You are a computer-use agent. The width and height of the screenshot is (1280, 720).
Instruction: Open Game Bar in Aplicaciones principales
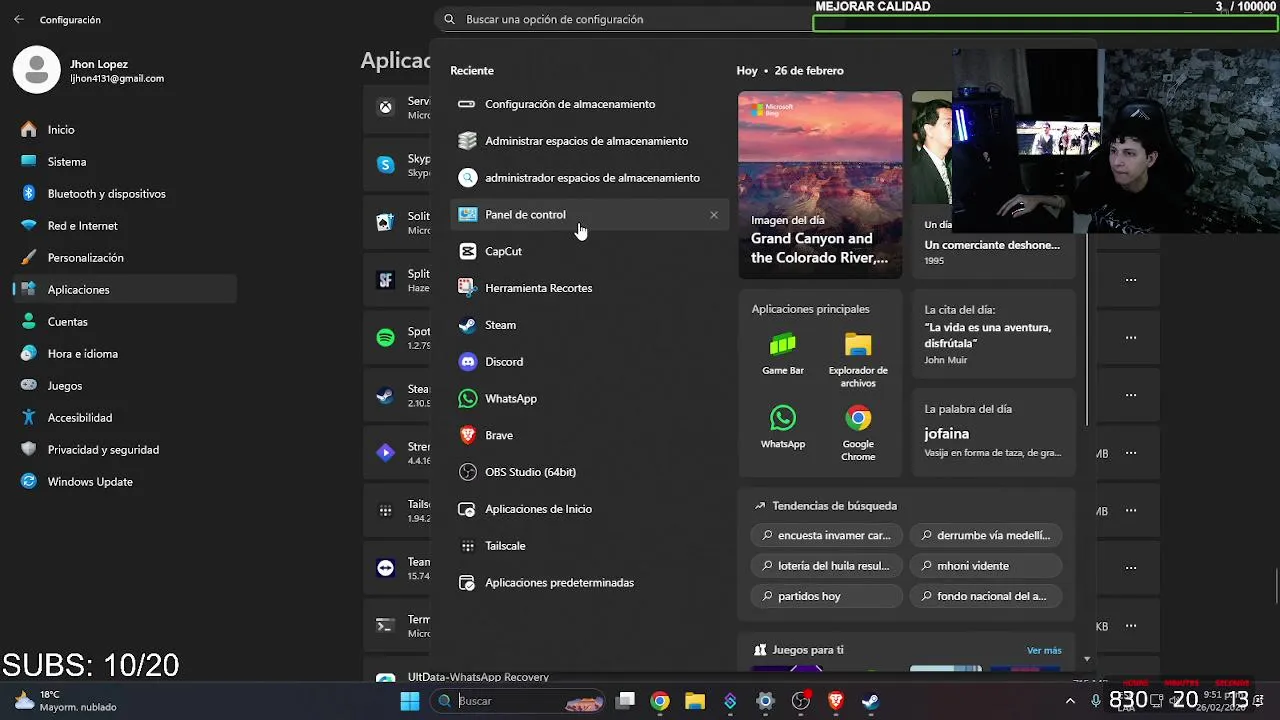(783, 354)
